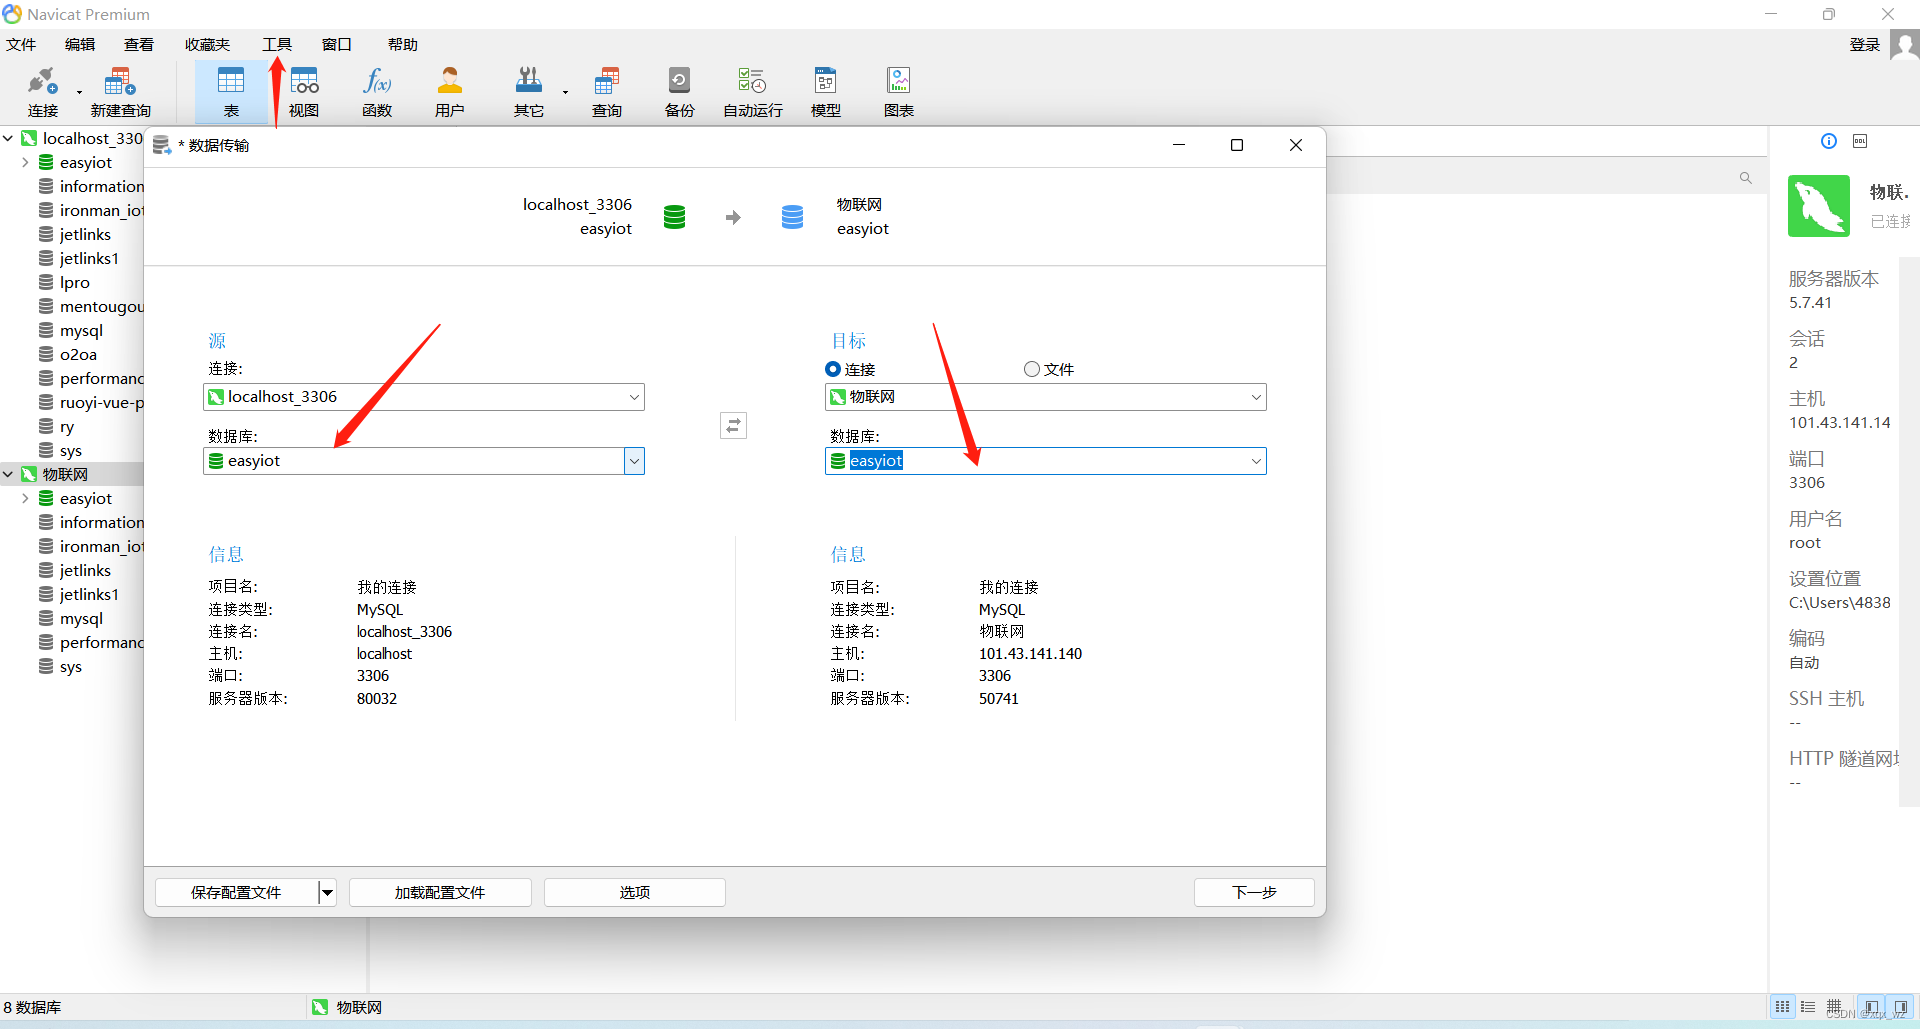Switch to list view in status bar

pyautogui.click(x=1808, y=1007)
